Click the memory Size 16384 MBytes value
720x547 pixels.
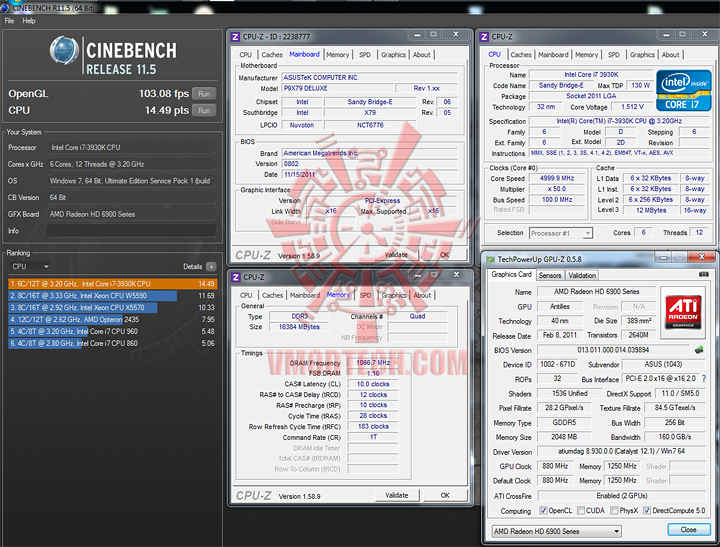(x=299, y=327)
